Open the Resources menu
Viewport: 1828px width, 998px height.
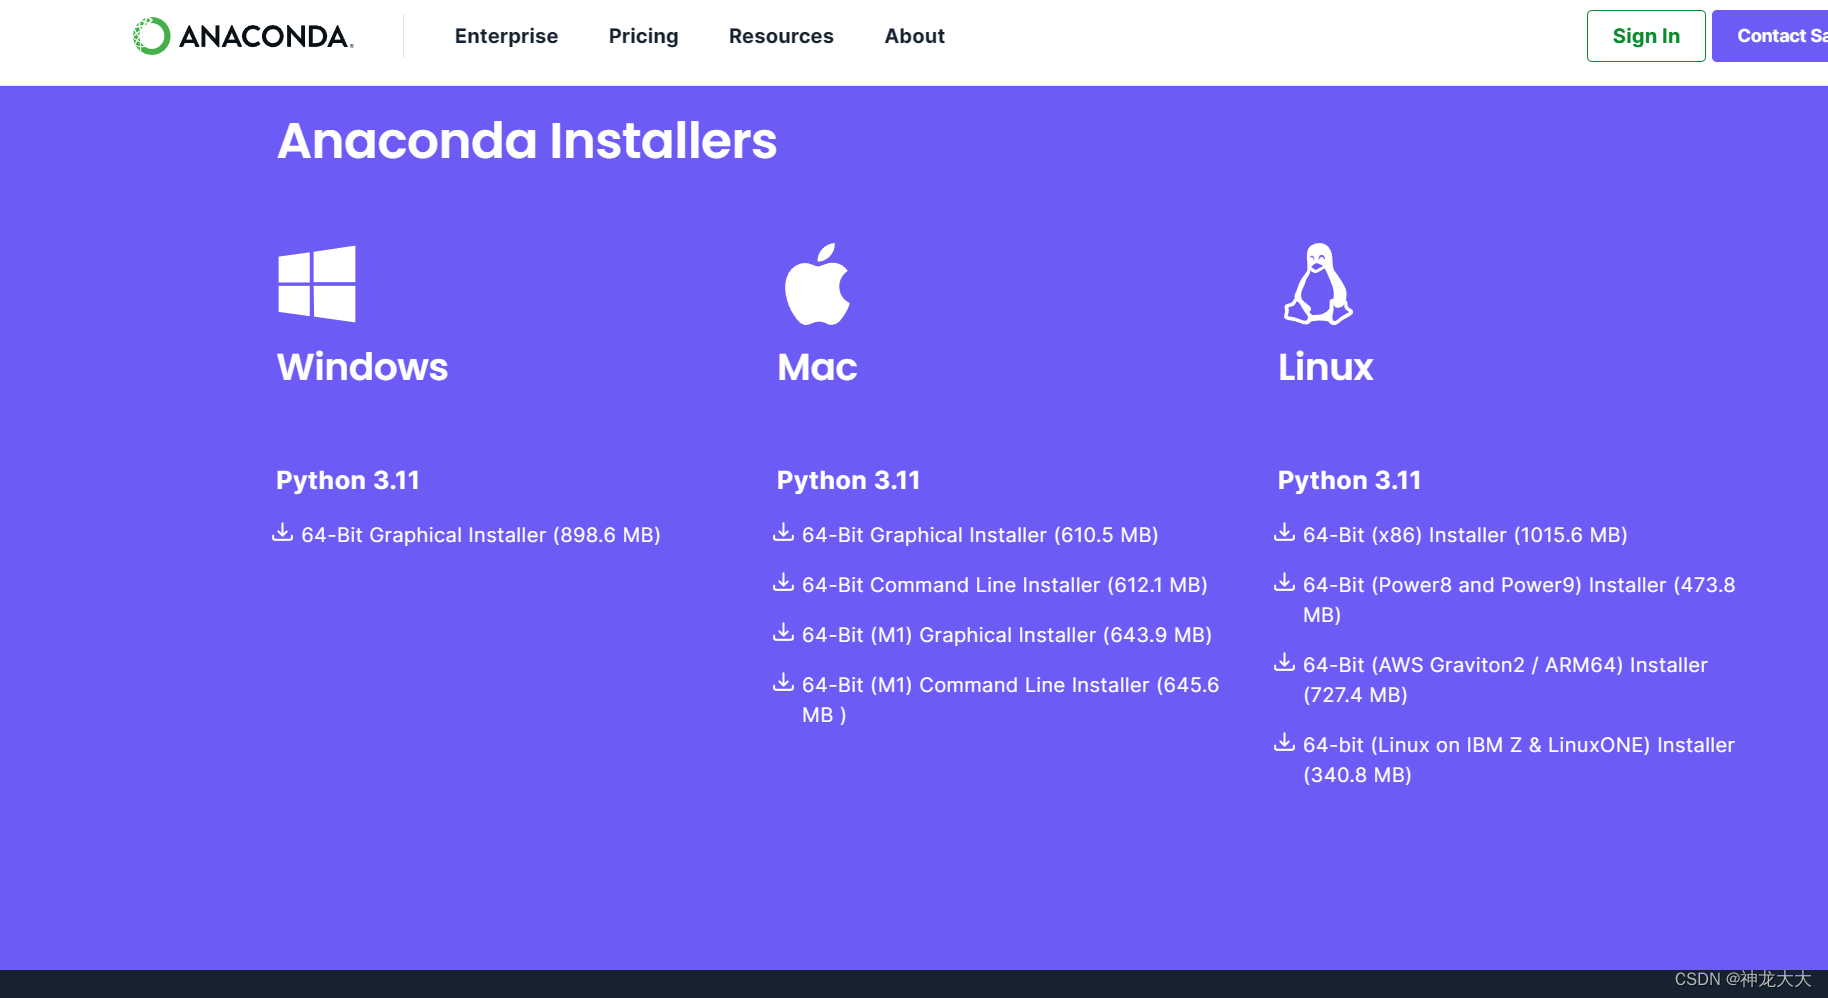tap(781, 36)
